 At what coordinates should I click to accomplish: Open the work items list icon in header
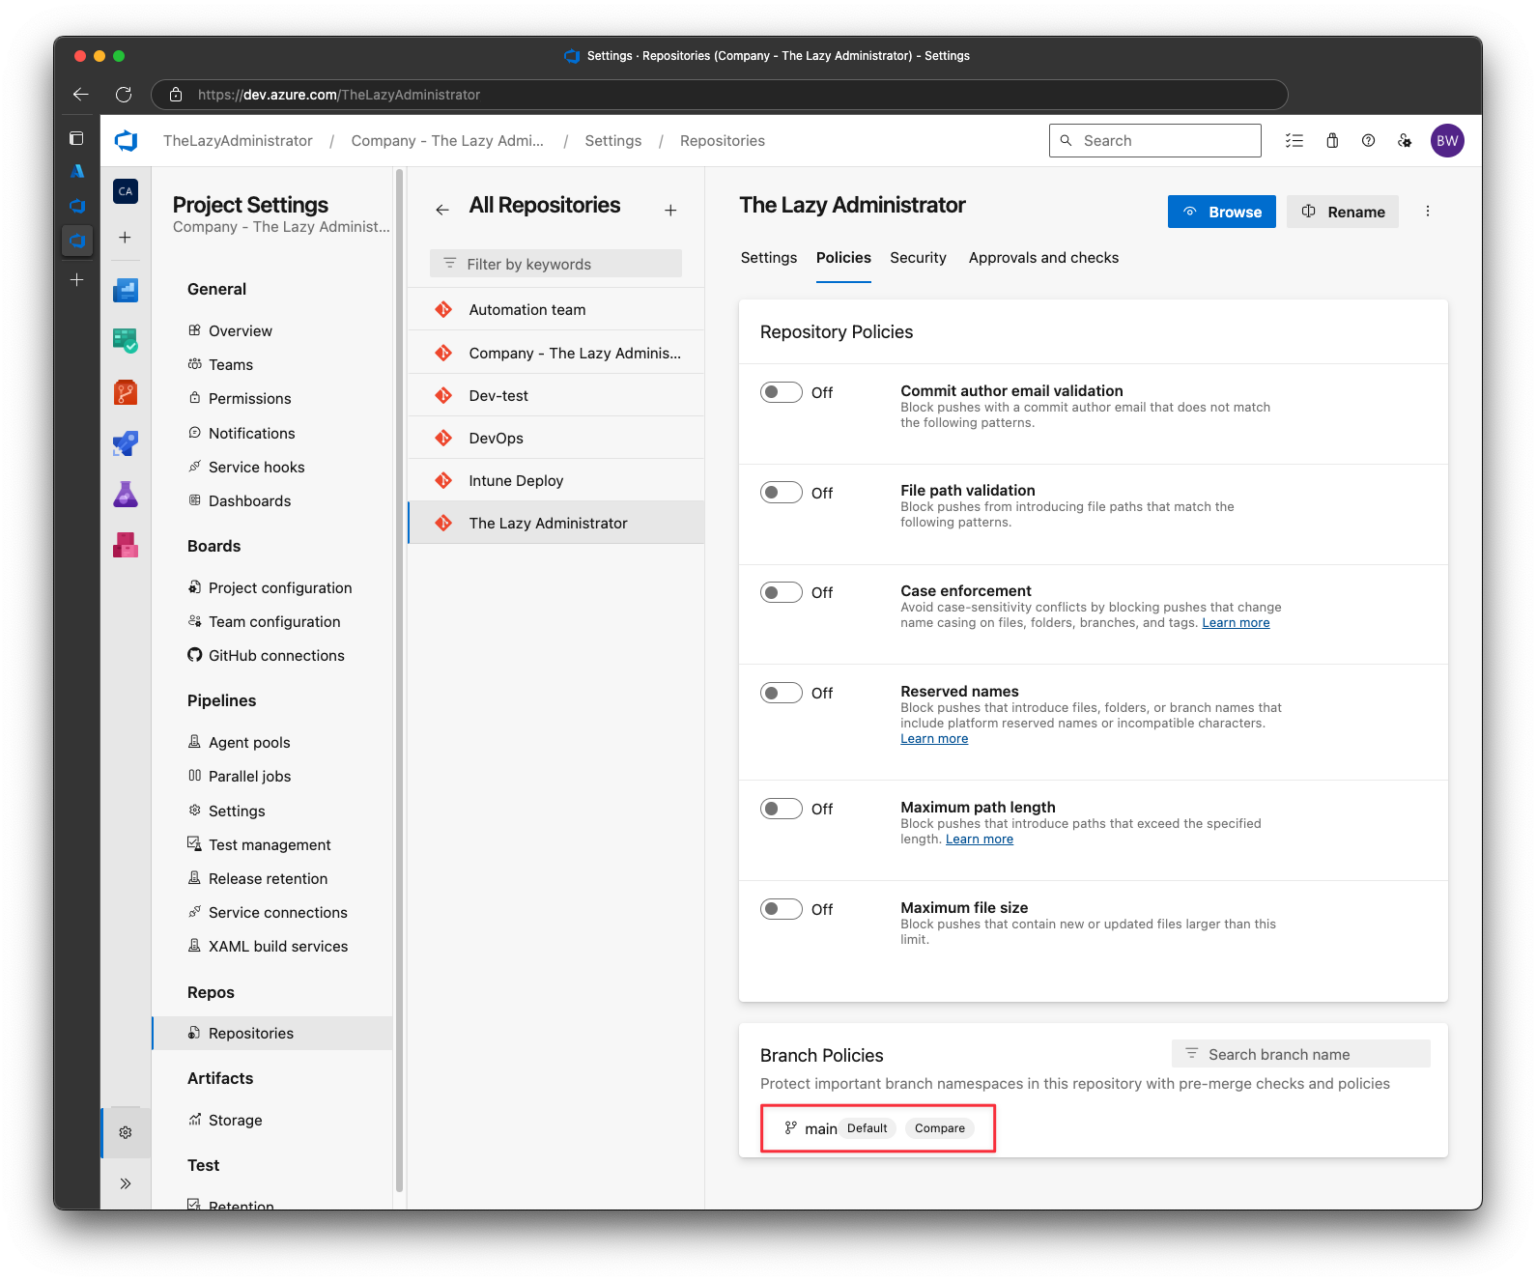1294,141
